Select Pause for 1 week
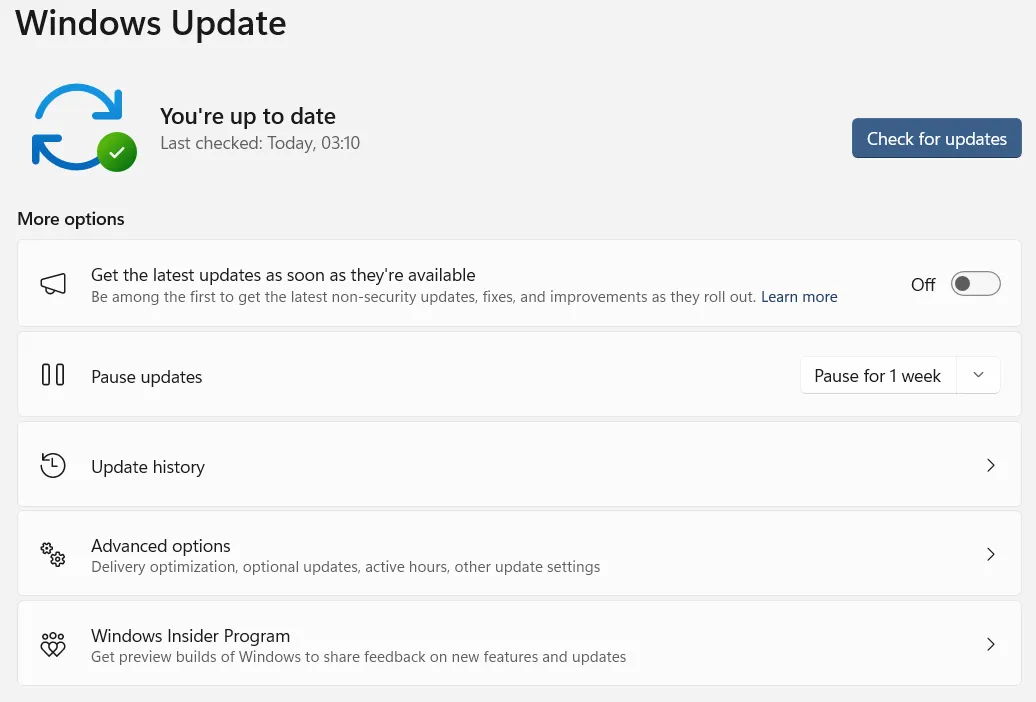 point(878,375)
